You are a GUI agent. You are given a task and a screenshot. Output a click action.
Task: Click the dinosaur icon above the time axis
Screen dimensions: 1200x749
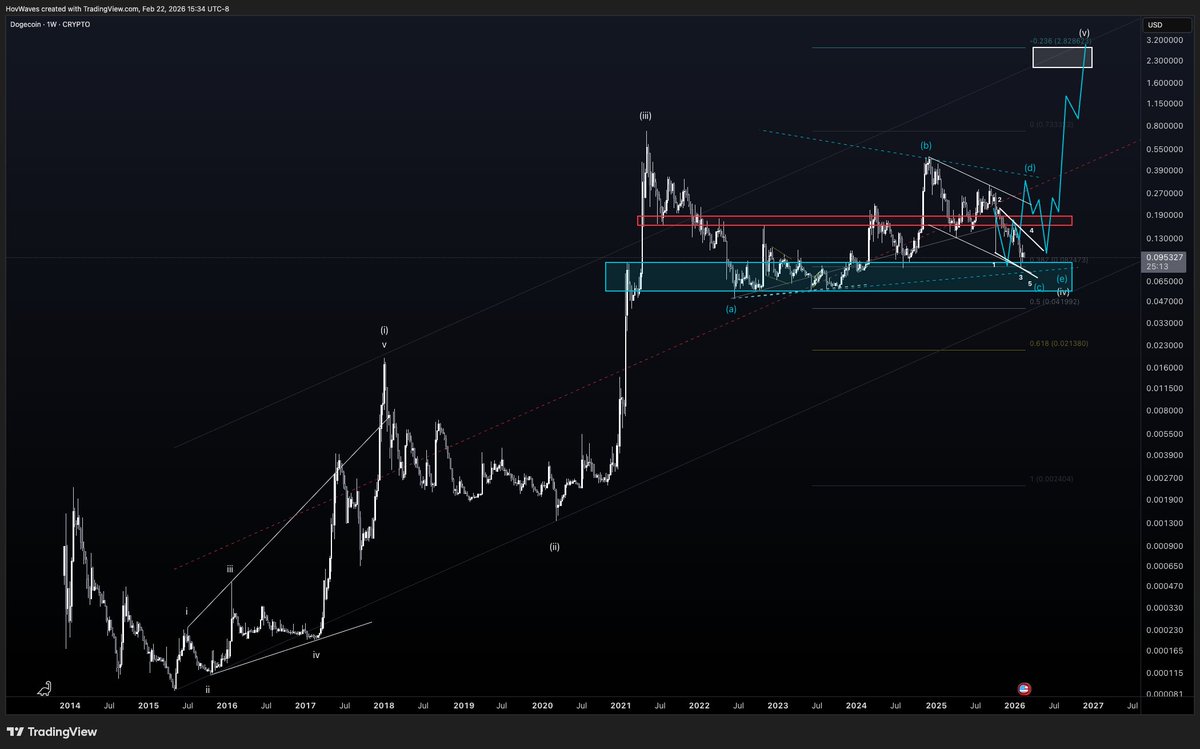point(45,689)
